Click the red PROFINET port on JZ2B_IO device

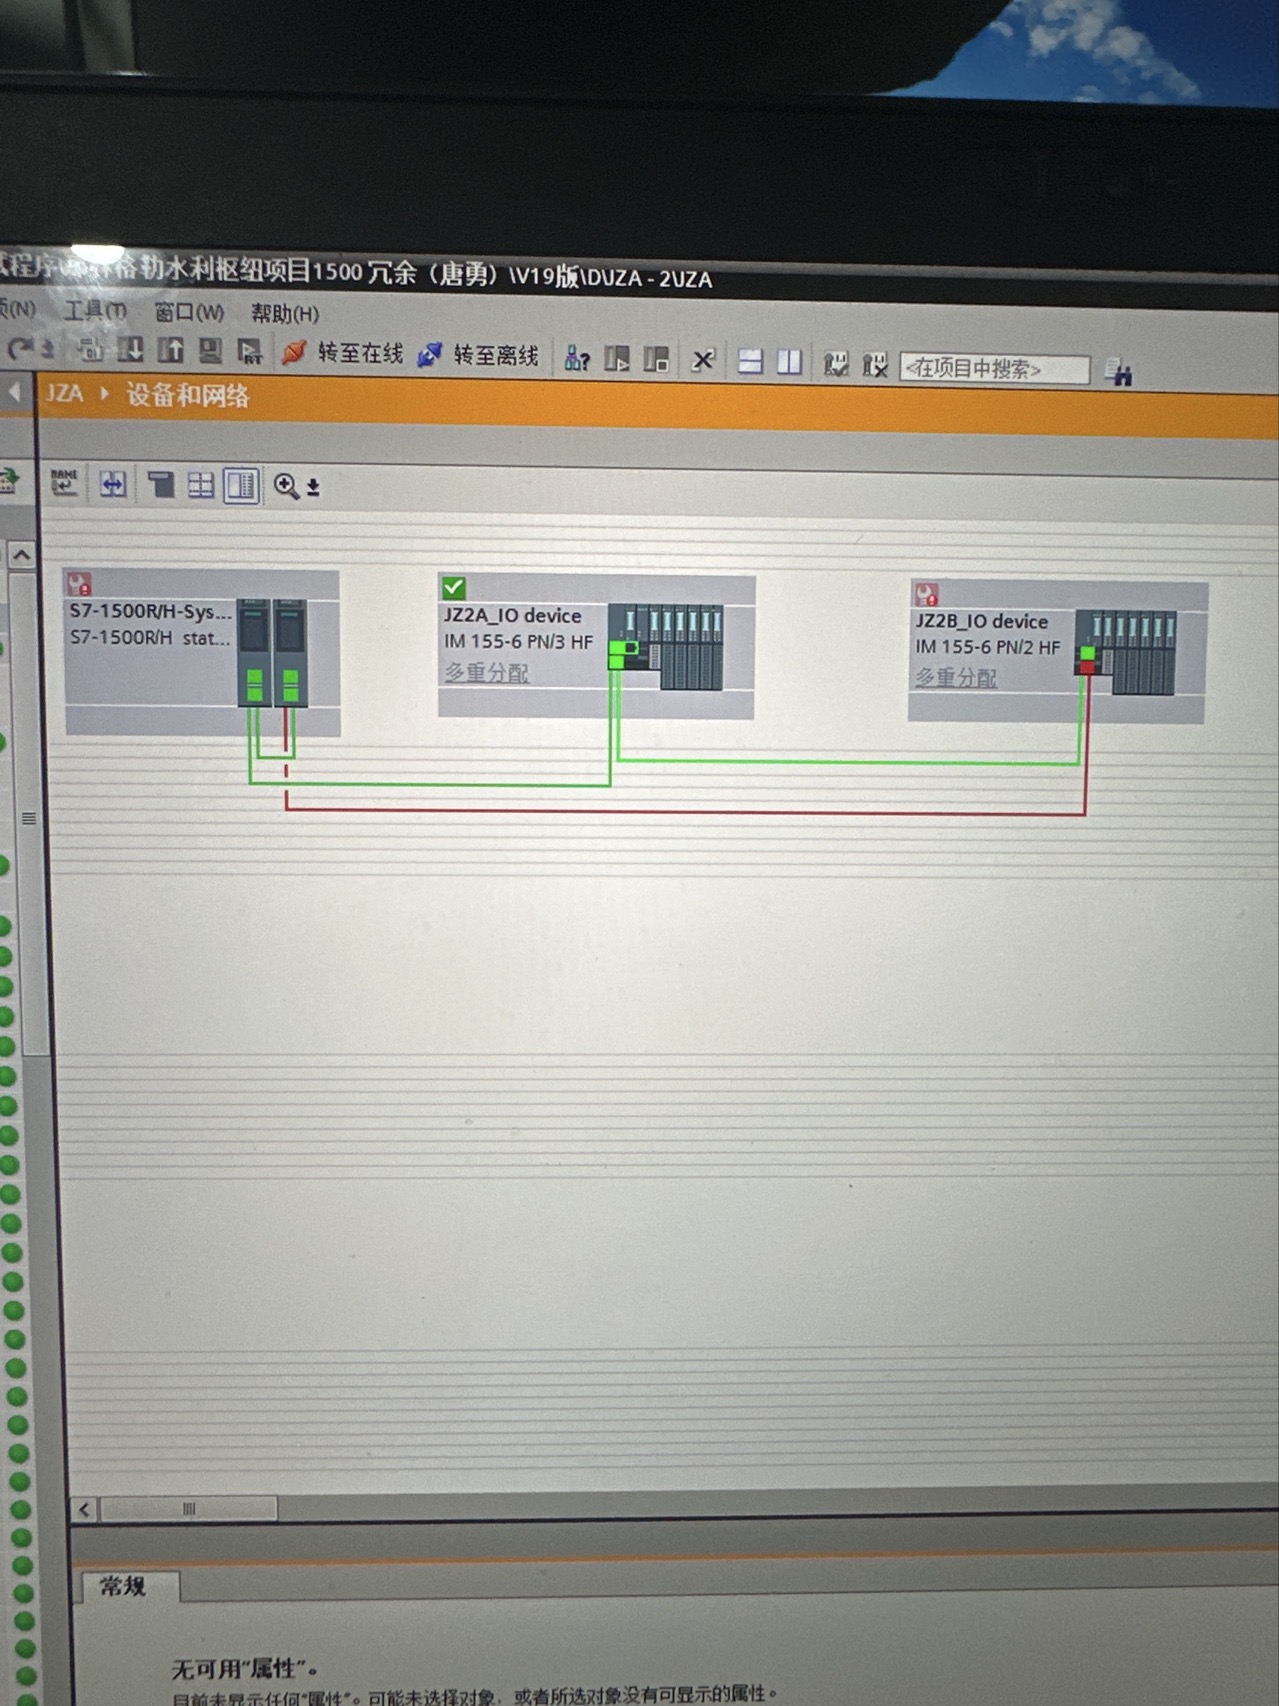[x=1086, y=667]
